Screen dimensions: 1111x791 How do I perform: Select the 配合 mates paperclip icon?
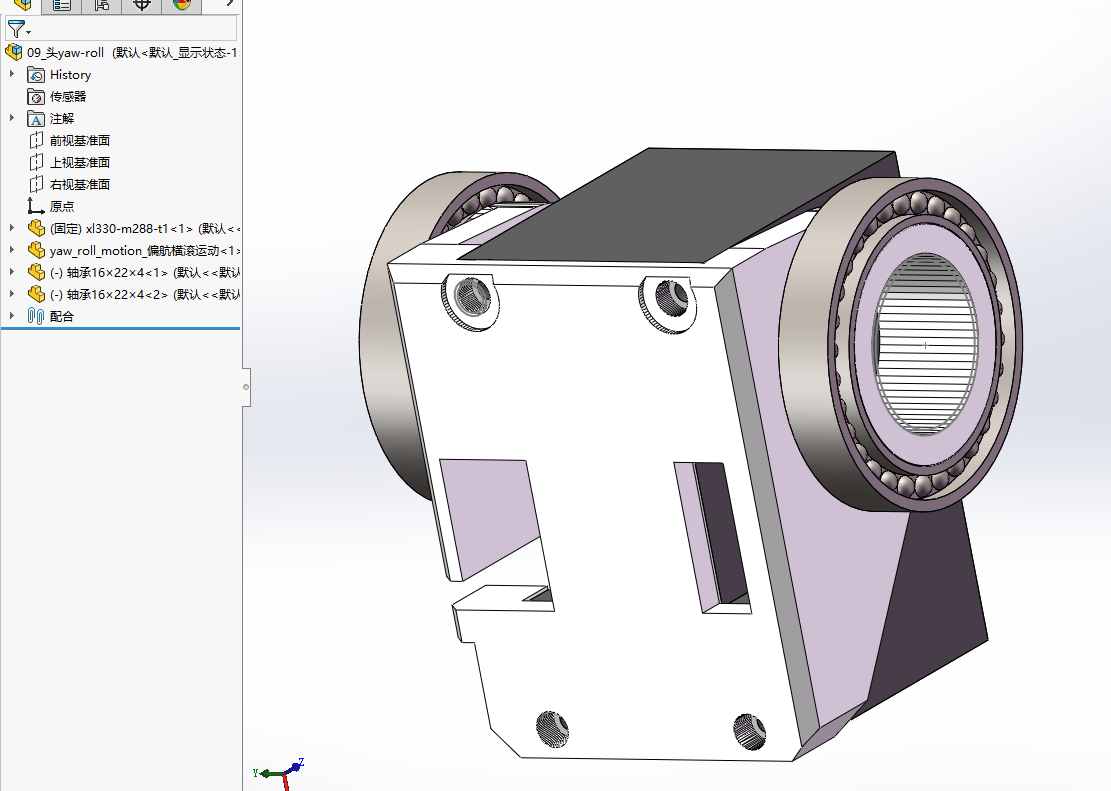click(x=36, y=316)
